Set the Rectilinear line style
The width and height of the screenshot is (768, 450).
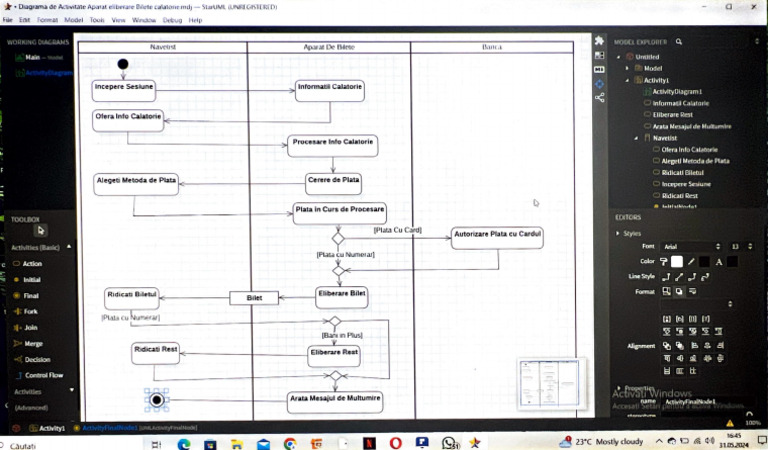(x=666, y=277)
